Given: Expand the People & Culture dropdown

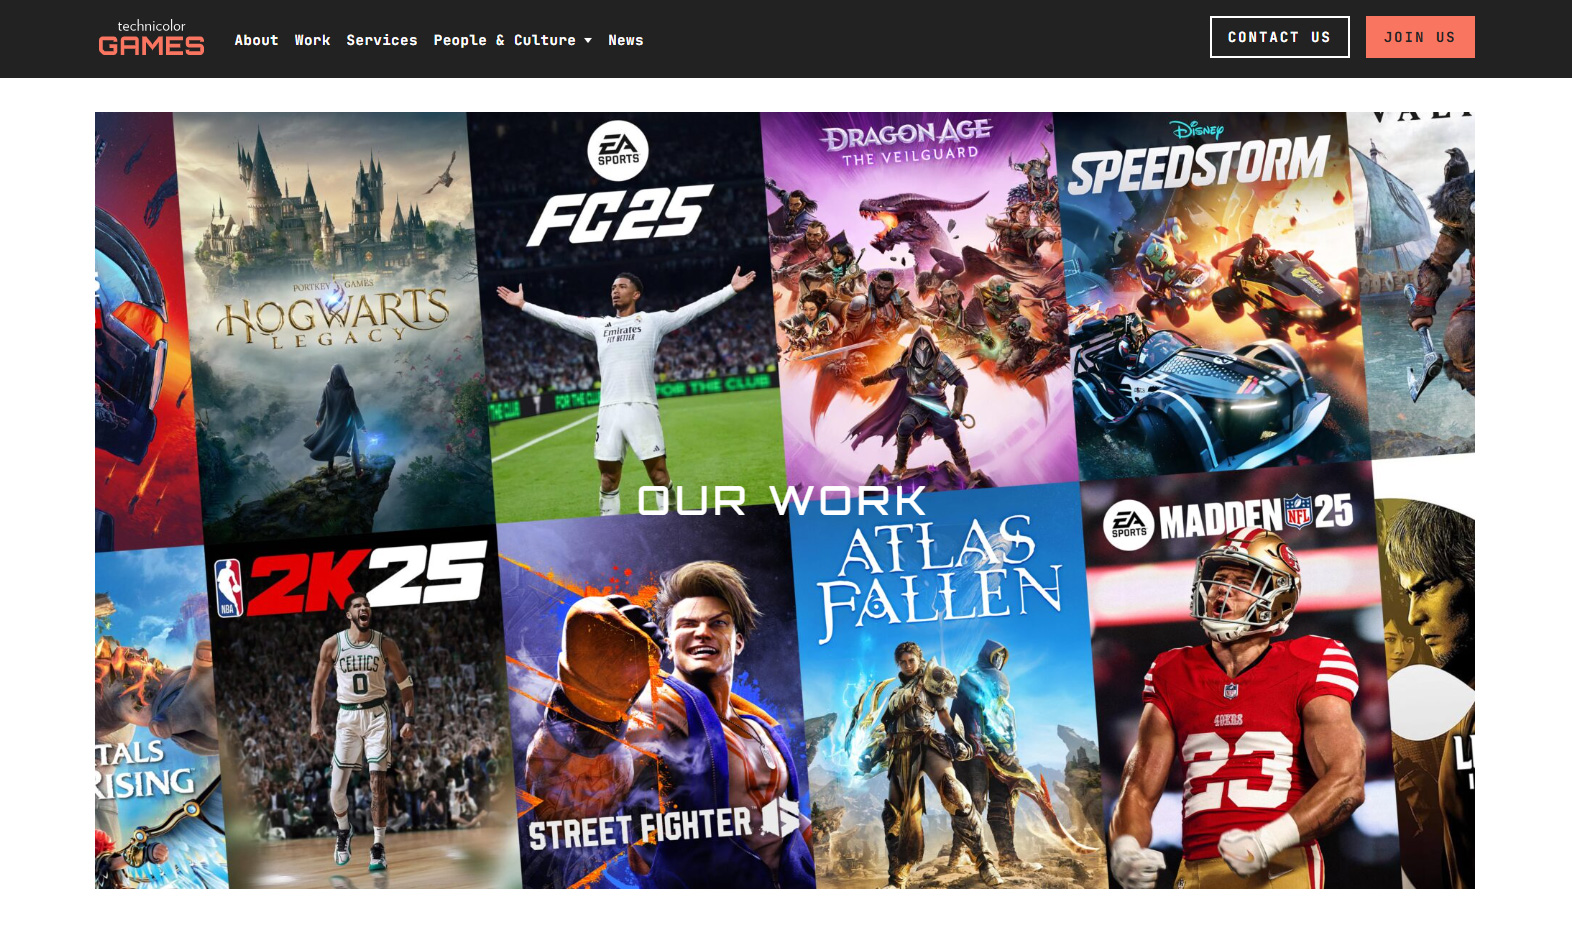Looking at the screenshot, I should pyautogui.click(x=504, y=40).
